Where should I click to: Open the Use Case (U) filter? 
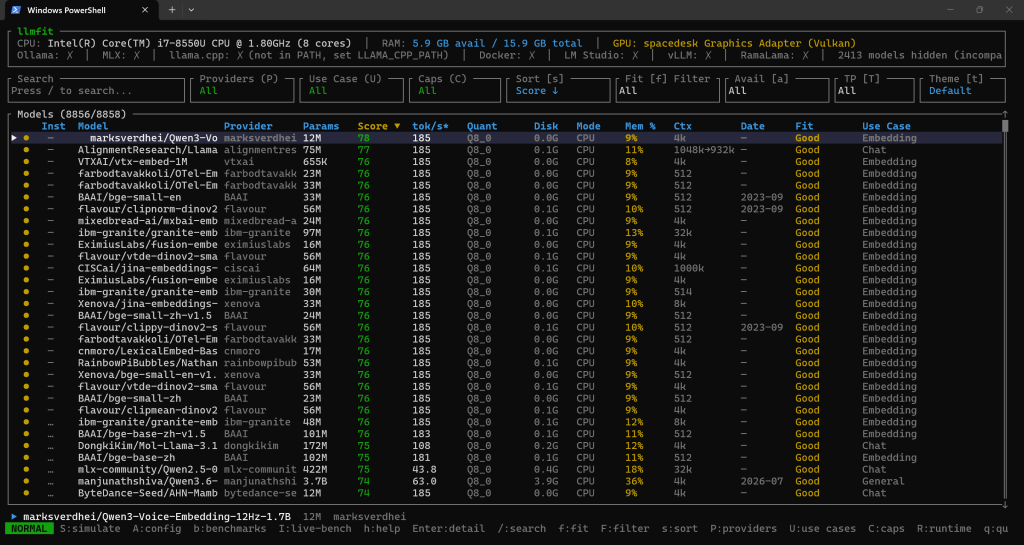coord(351,91)
